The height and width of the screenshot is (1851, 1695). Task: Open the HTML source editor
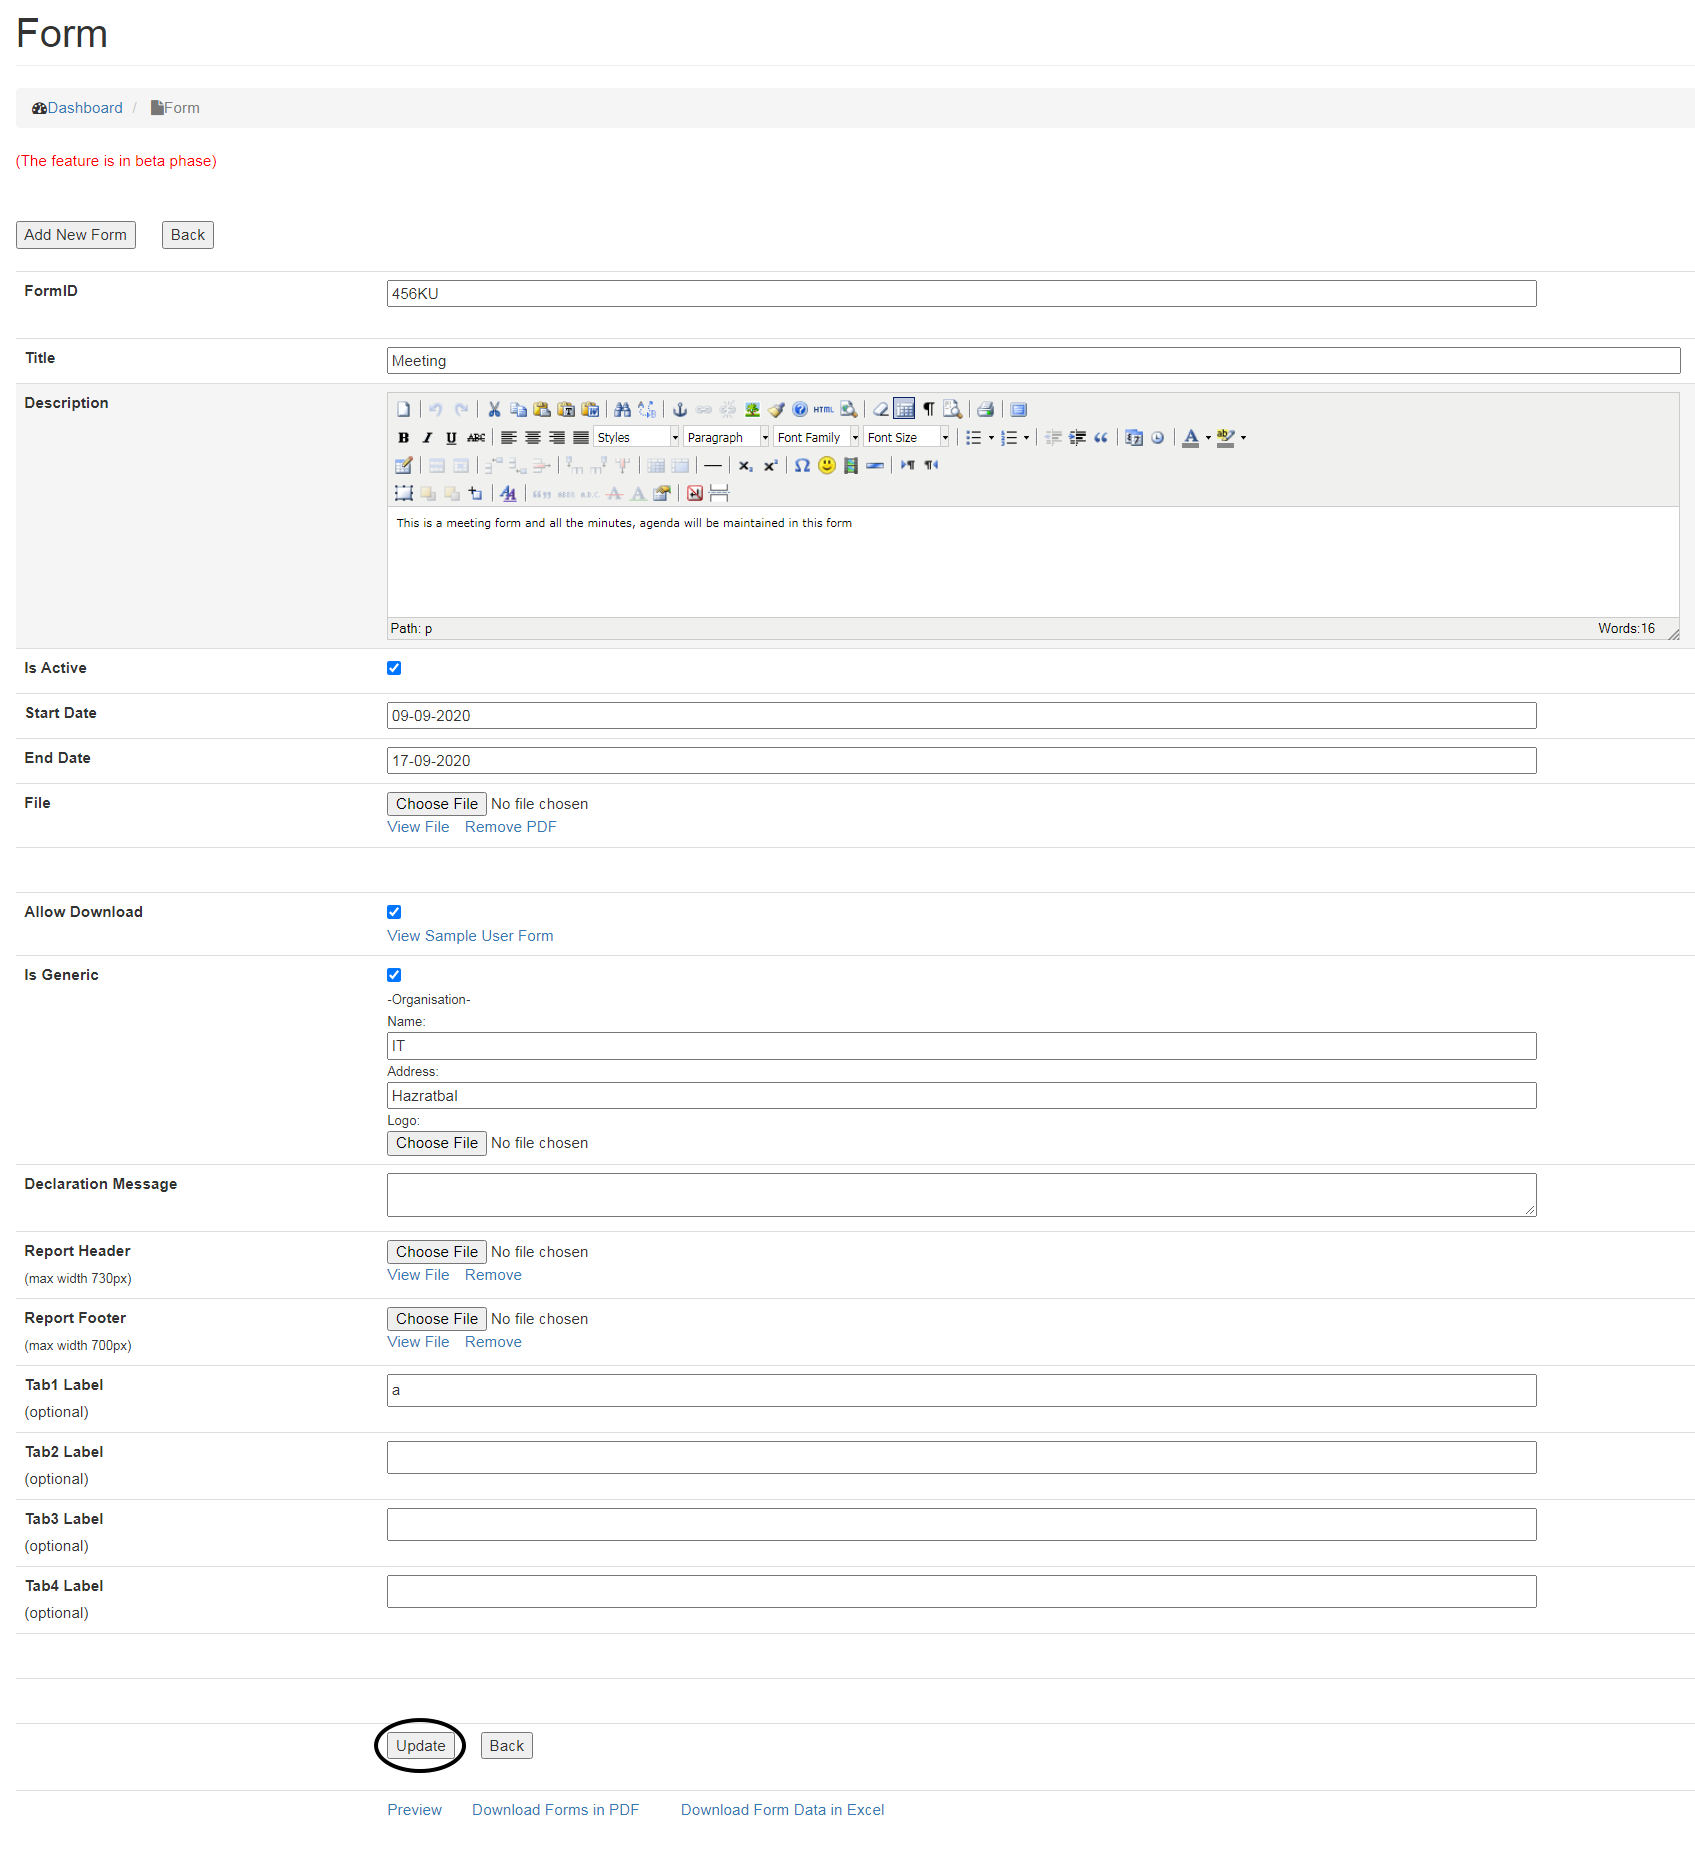point(823,409)
